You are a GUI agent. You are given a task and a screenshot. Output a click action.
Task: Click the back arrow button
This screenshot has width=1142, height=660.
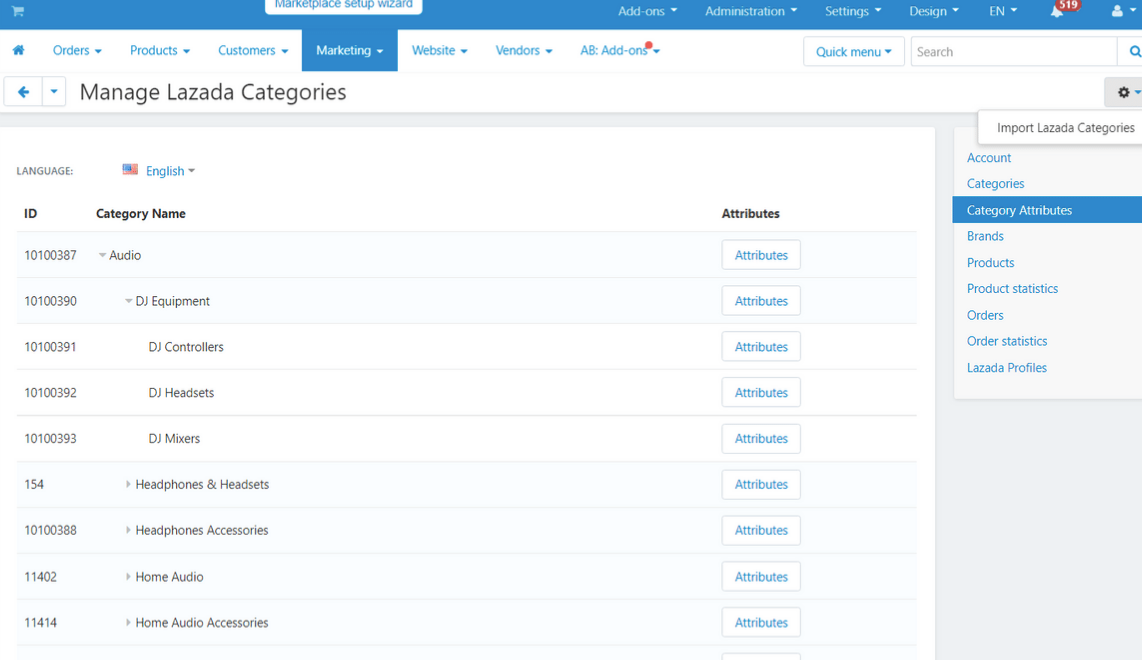tap(23, 92)
